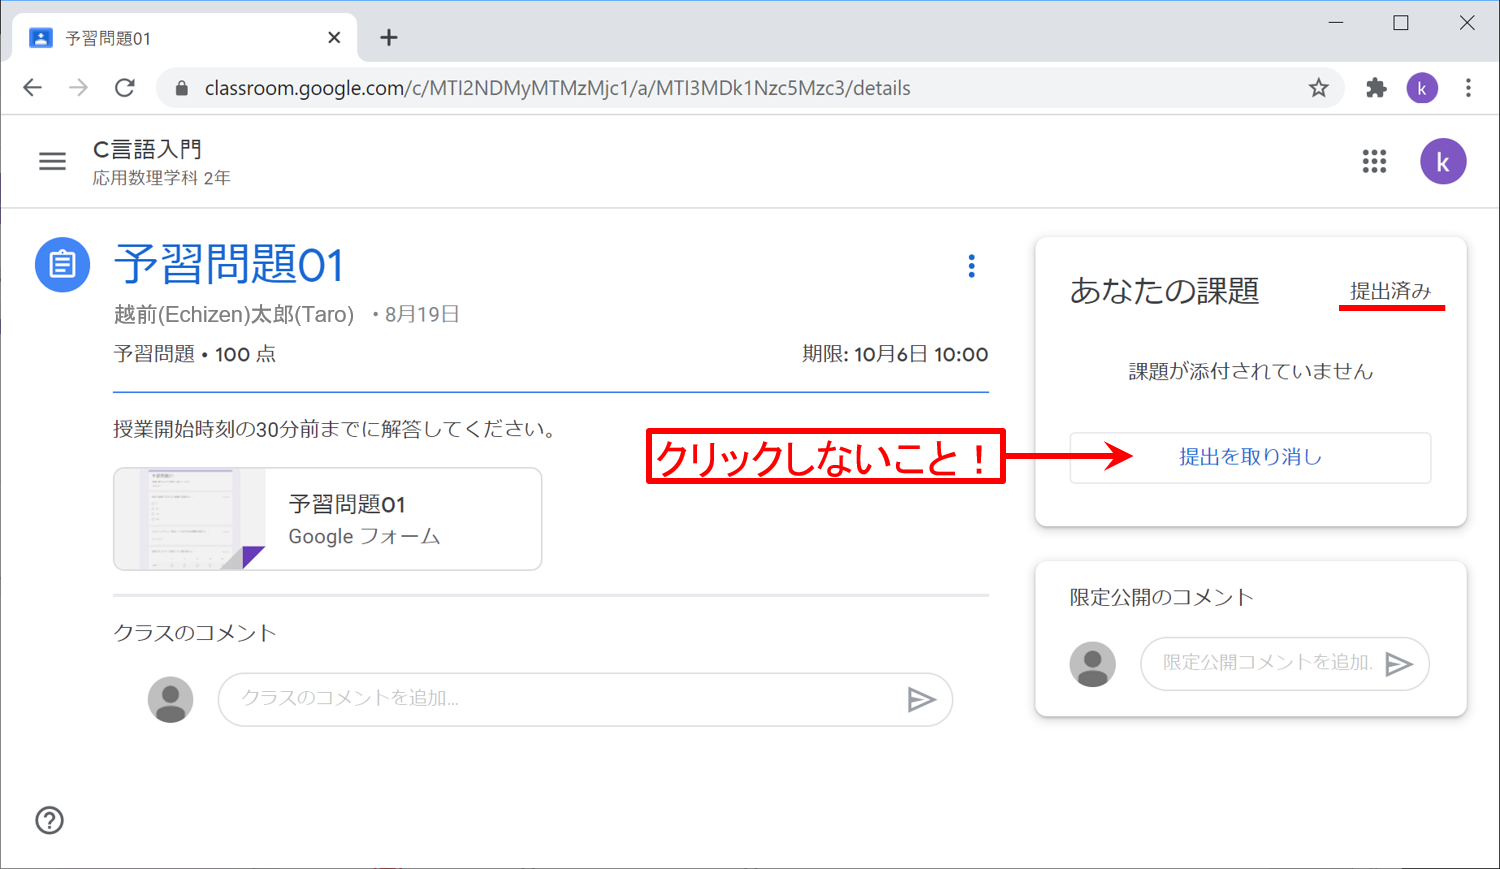1500x869 pixels.
Task: Click the browser forward arrow
Action: coord(79,88)
